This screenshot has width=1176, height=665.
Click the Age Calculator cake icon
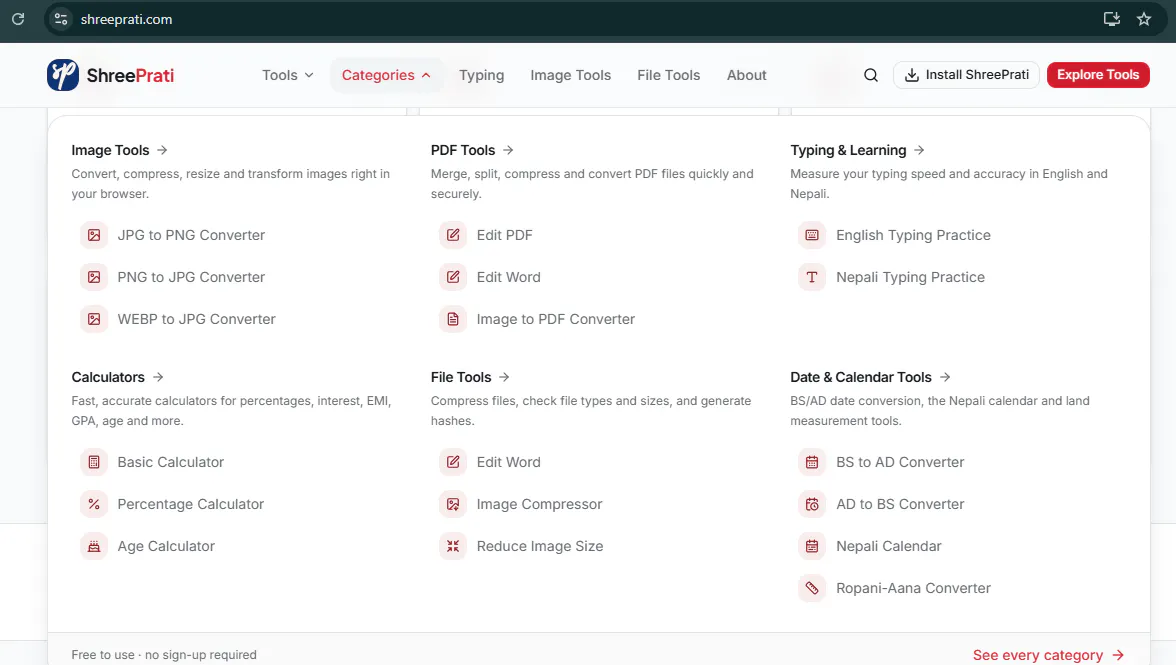pyautogui.click(x=94, y=547)
